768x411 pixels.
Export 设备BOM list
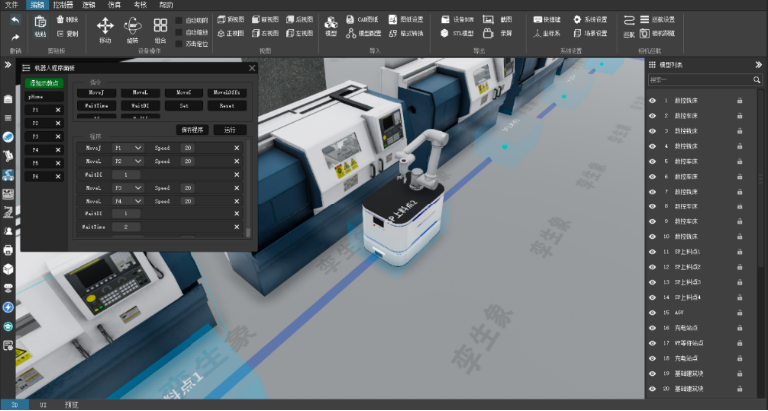coord(457,20)
